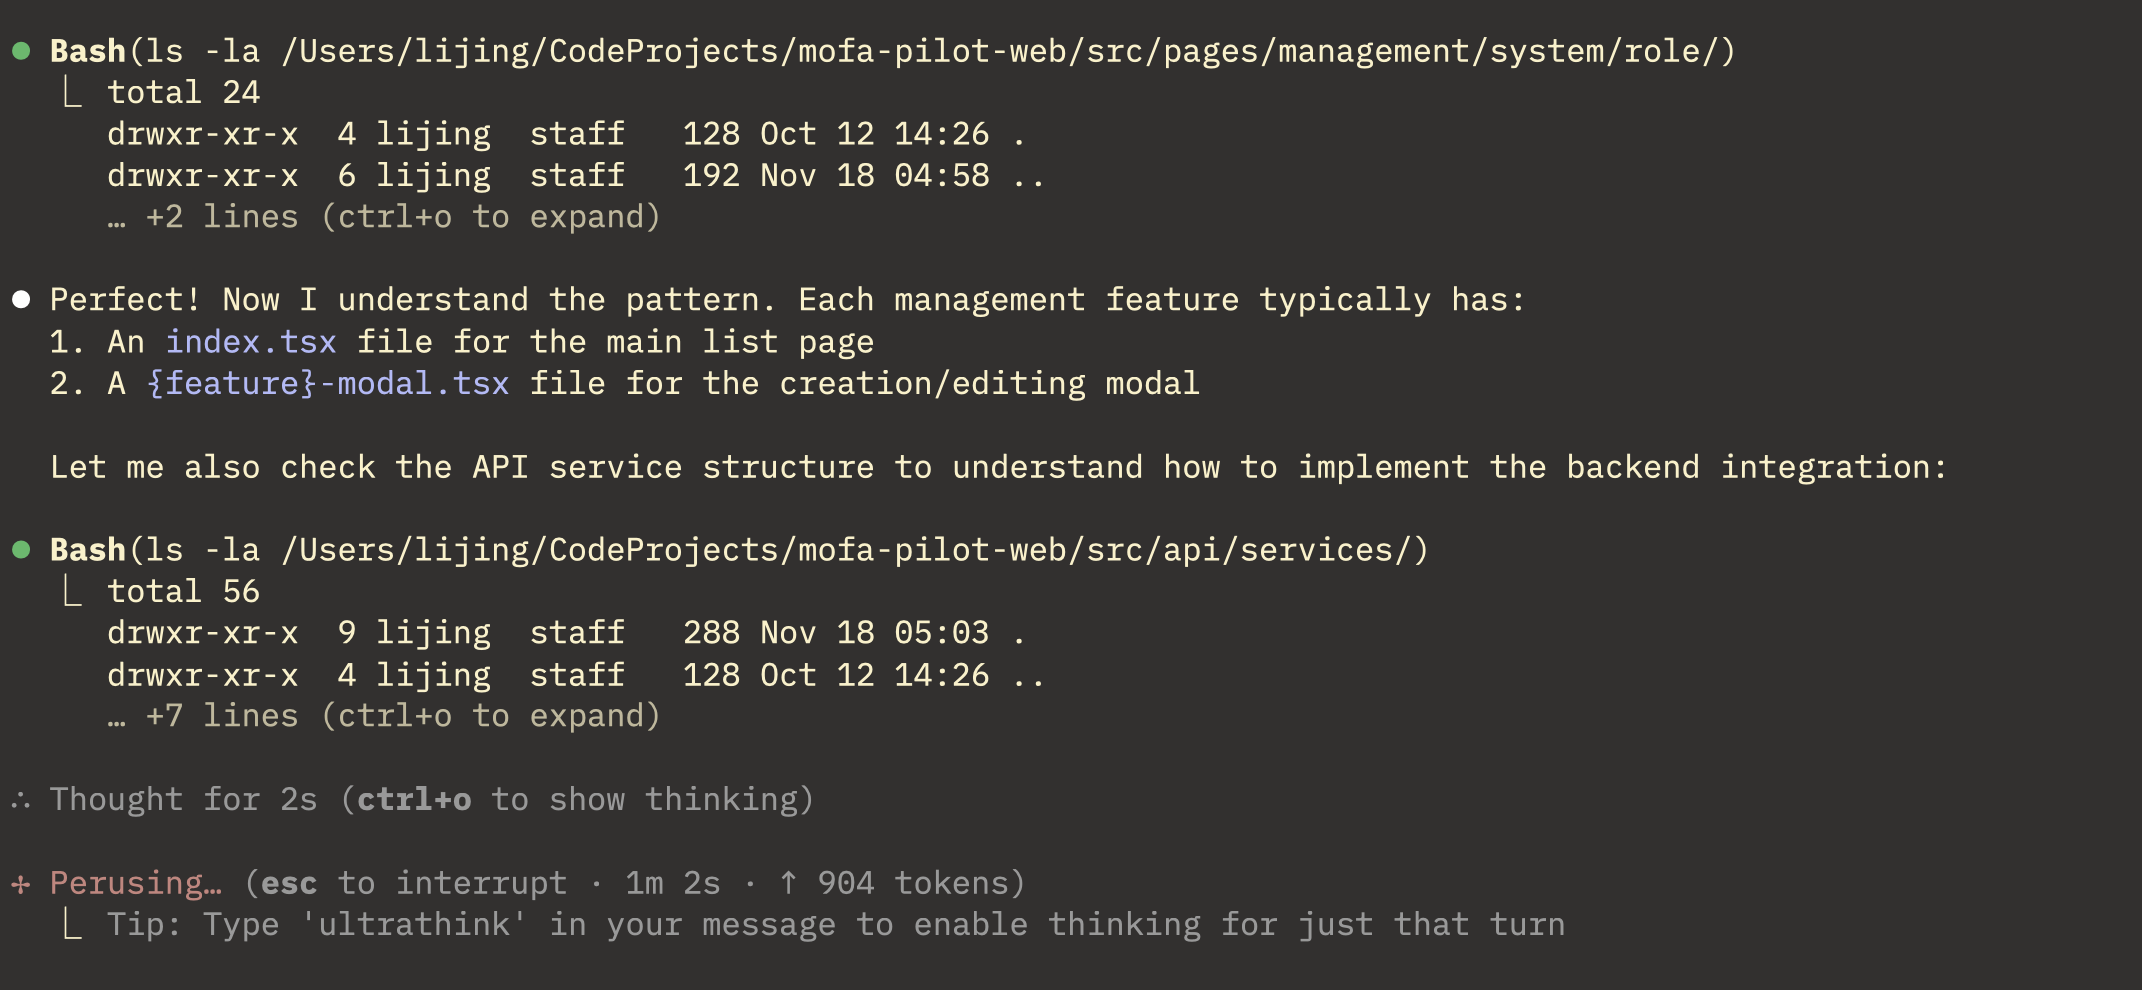Open the {feature}-modal.tsx file reference
Screen dimensions: 2142x990
328,384
